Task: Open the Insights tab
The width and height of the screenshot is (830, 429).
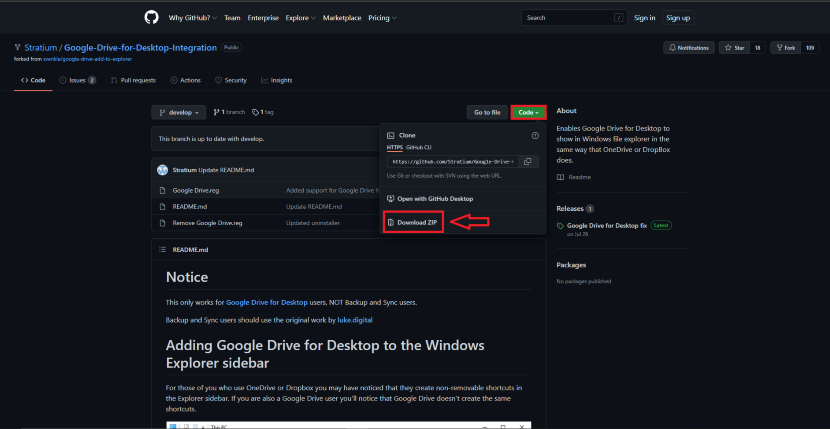Action: (x=276, y=81)
